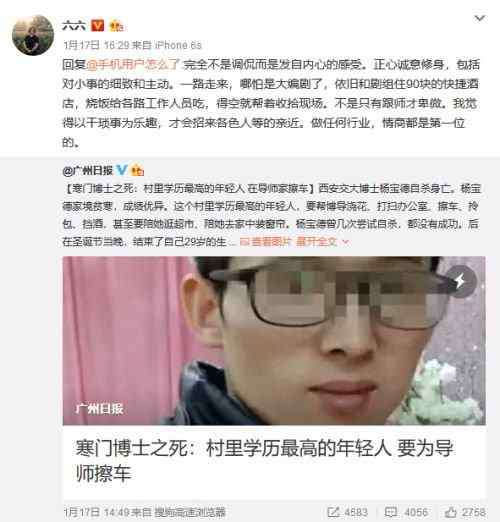
Task: Click the iPhone 6s source link
Action: point(178,45)
